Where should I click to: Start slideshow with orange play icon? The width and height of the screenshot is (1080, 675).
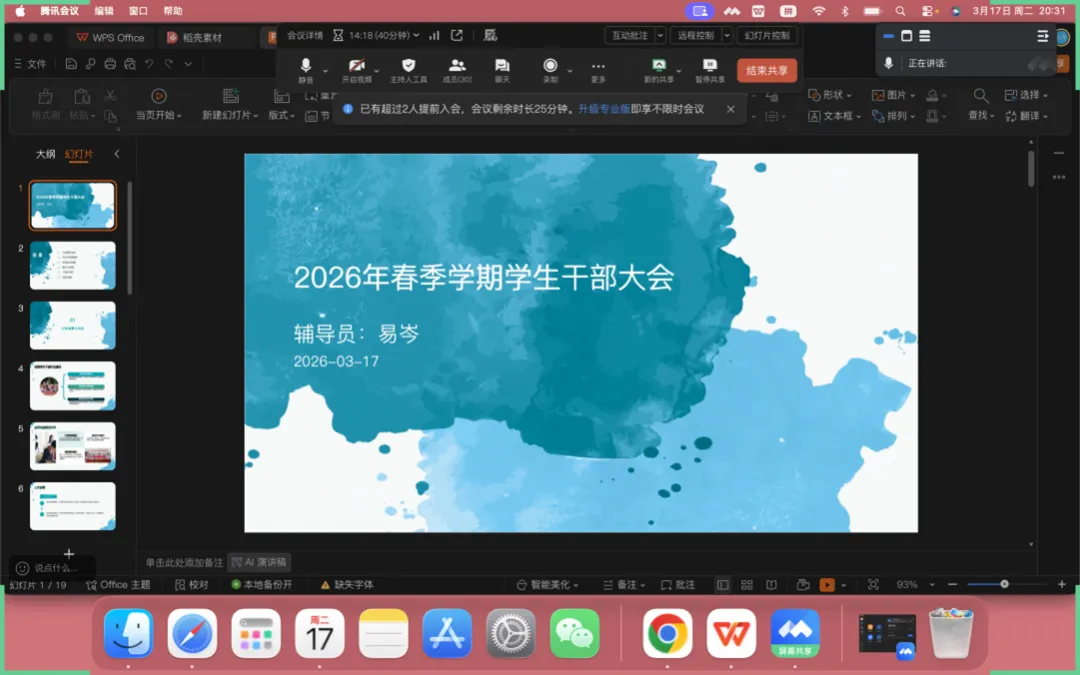(x=827, y=585)
